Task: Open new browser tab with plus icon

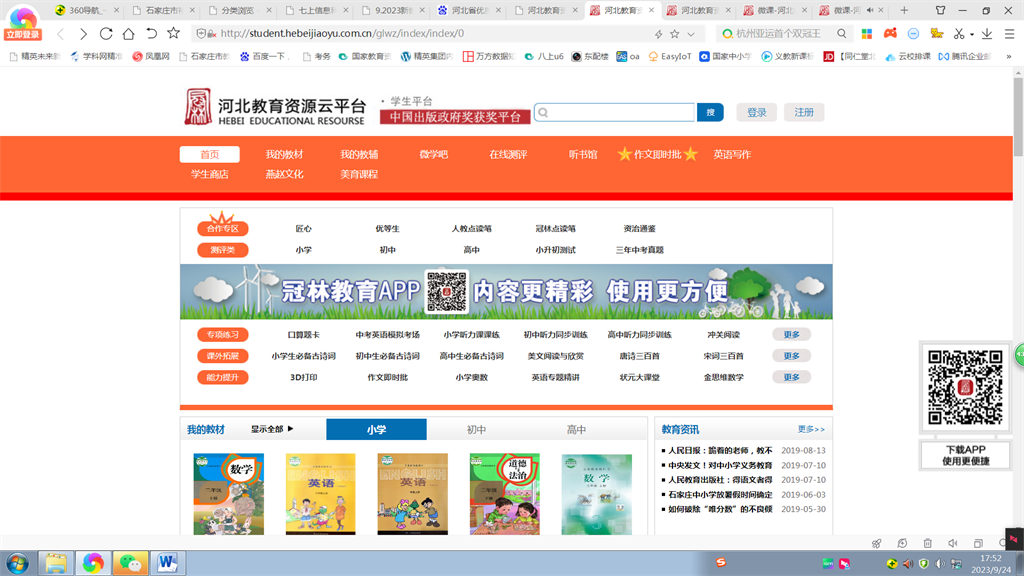Action: pos(904,10)
